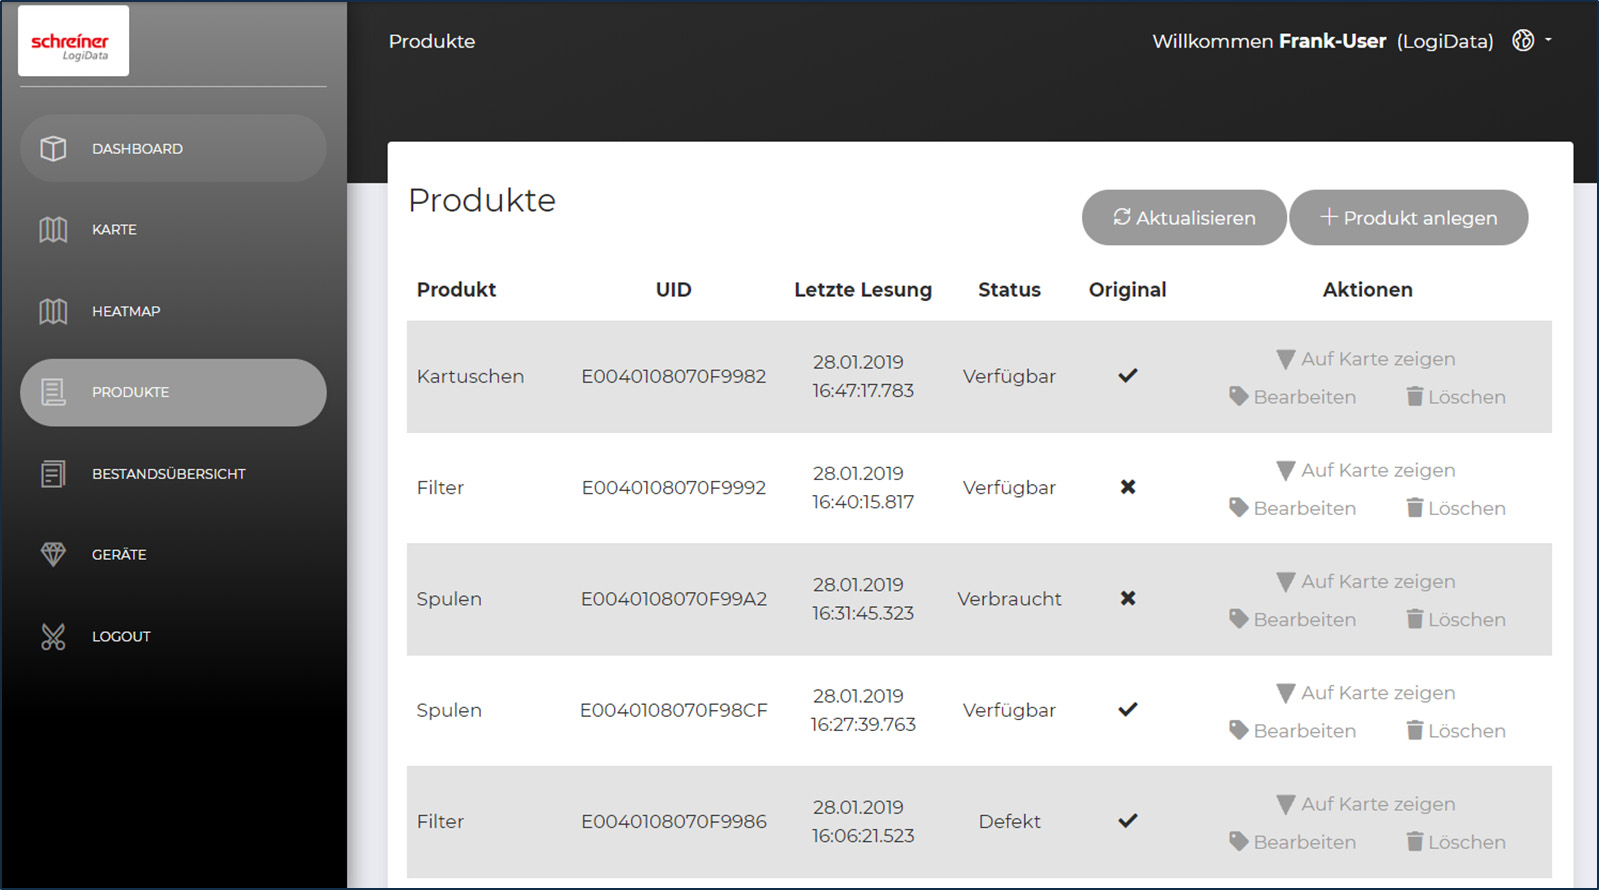The image size is (1599, 890).
Task: Show Filter E0040108070F9992 on map
Action: pyautogui.click(x=1366, y=470)
